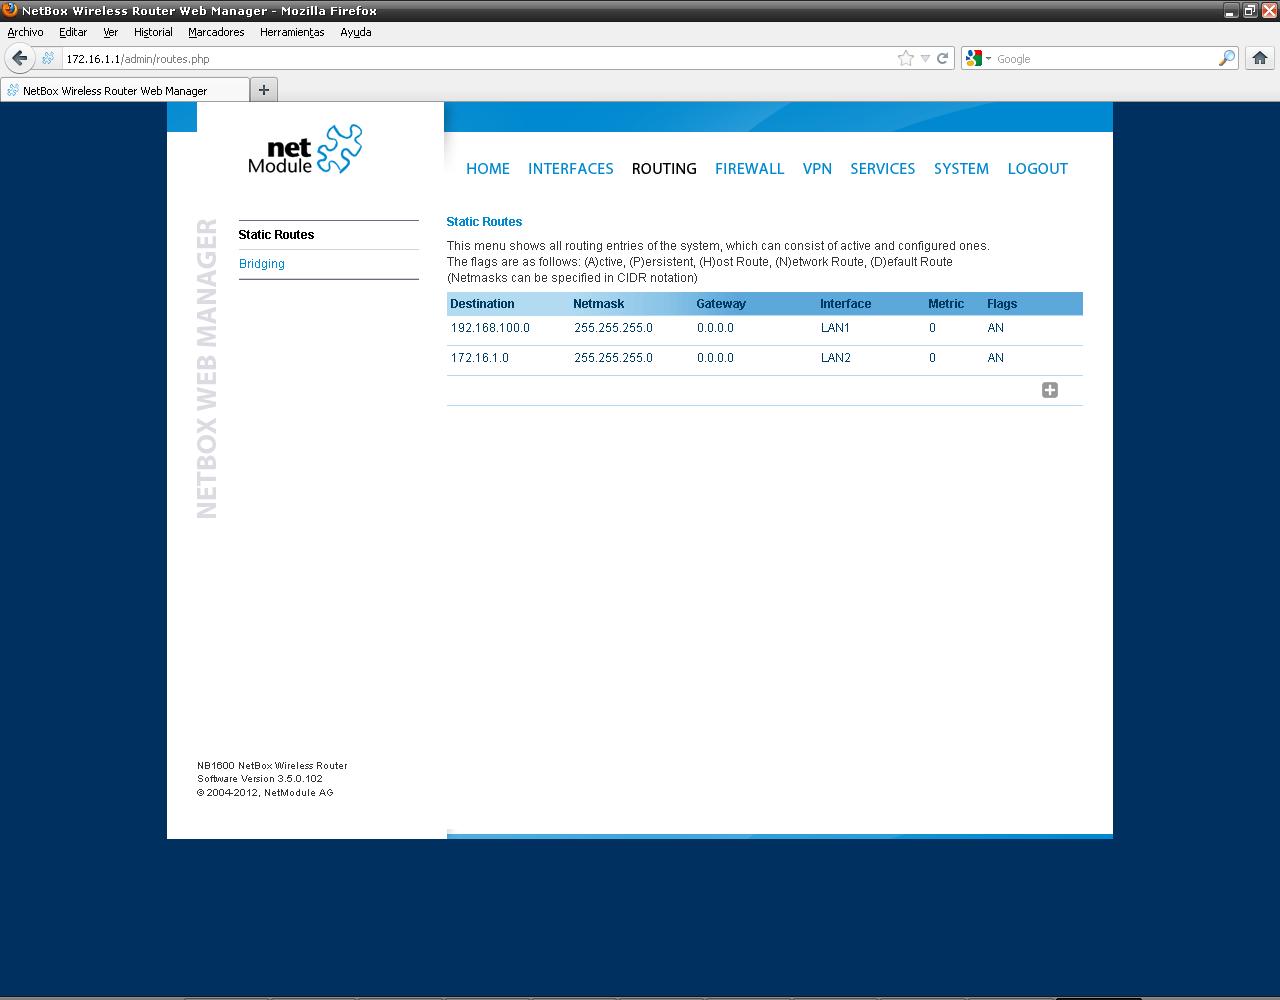
Task: Click the gateway 0.0.0.0 of the LAN2 route
Action: 715,358
